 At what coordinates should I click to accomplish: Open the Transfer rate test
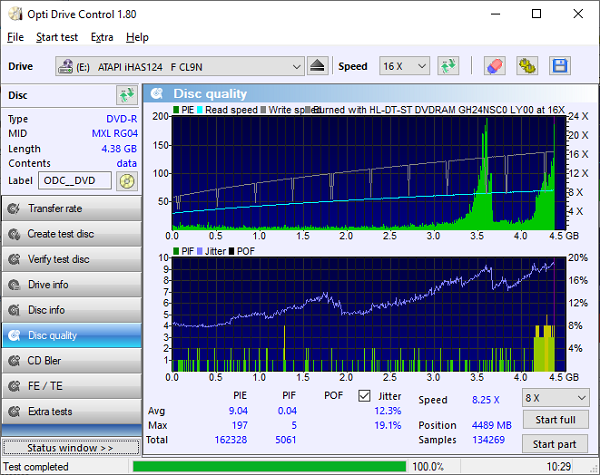coord(71,209)
